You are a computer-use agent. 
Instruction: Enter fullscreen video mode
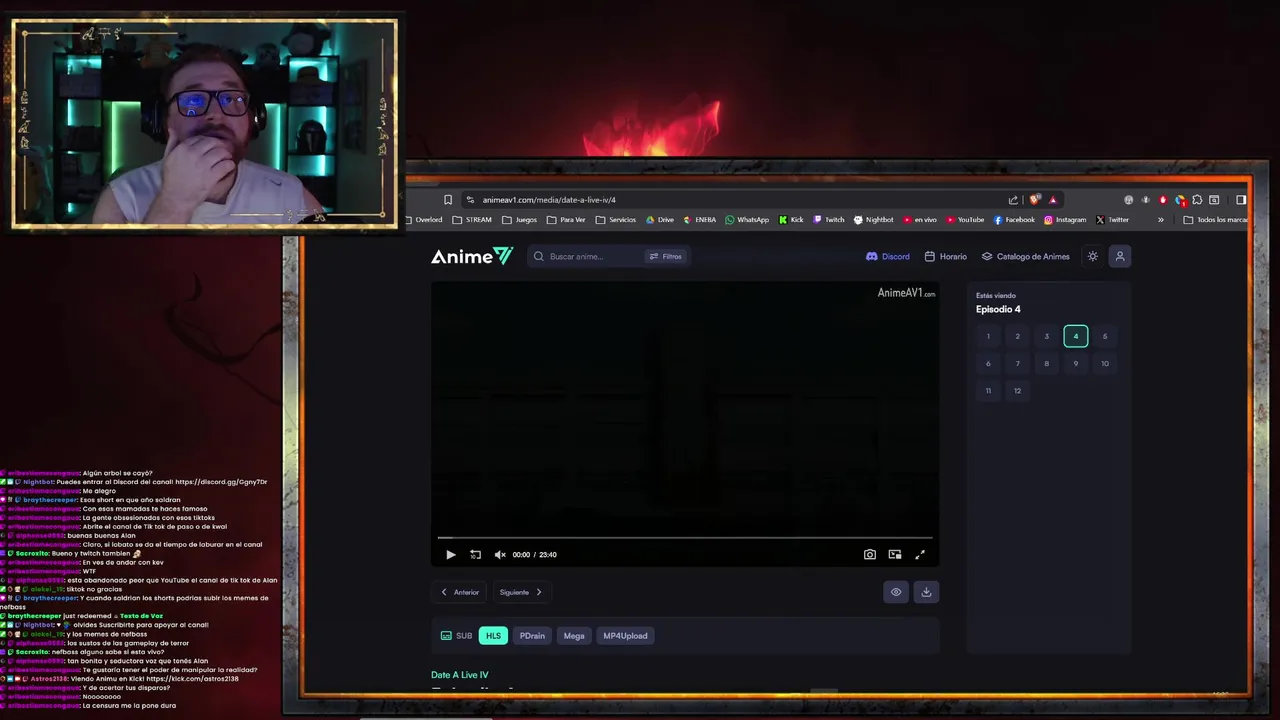(x=920, y=554)
